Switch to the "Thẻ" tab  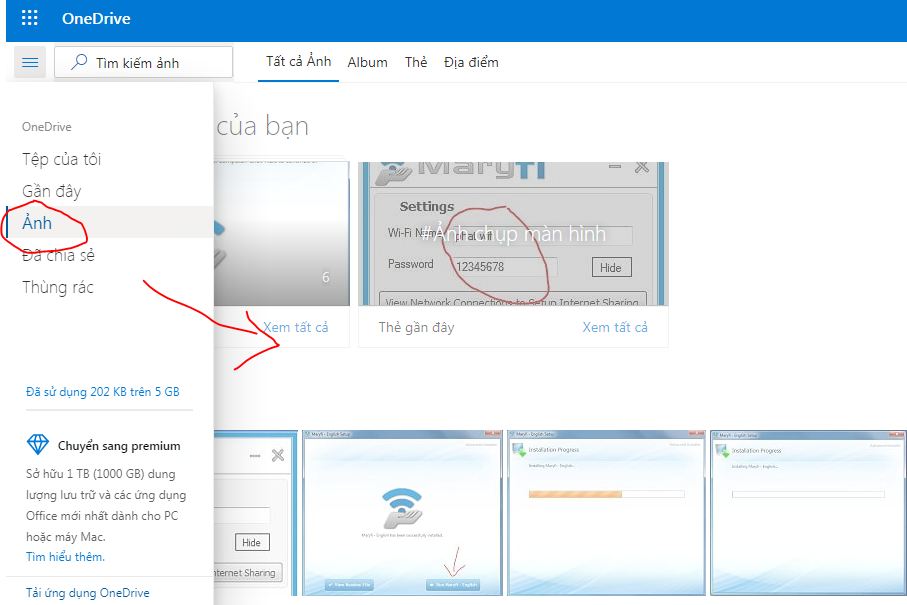(x=416, y=62)
